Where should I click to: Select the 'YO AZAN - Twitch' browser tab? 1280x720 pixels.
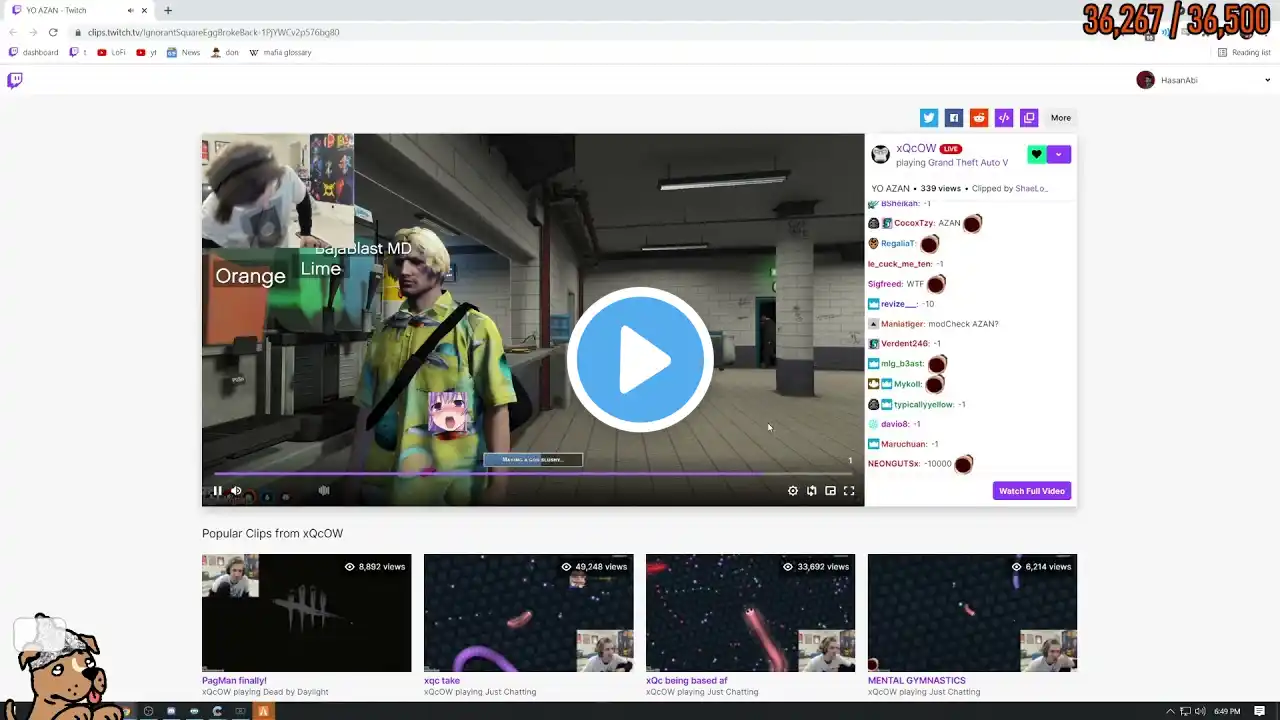pyautogui.click(x=80, y=11)
